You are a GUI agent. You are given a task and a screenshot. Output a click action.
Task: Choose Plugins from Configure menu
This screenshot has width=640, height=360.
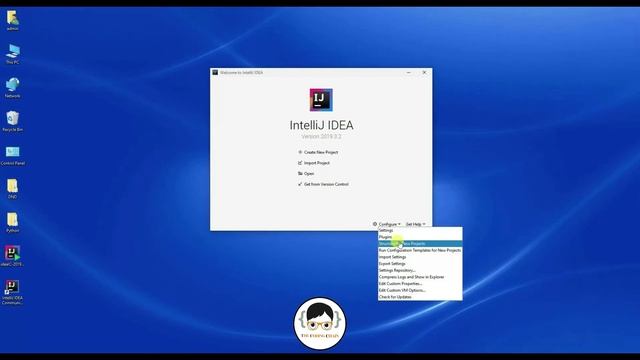click(420, 237)
